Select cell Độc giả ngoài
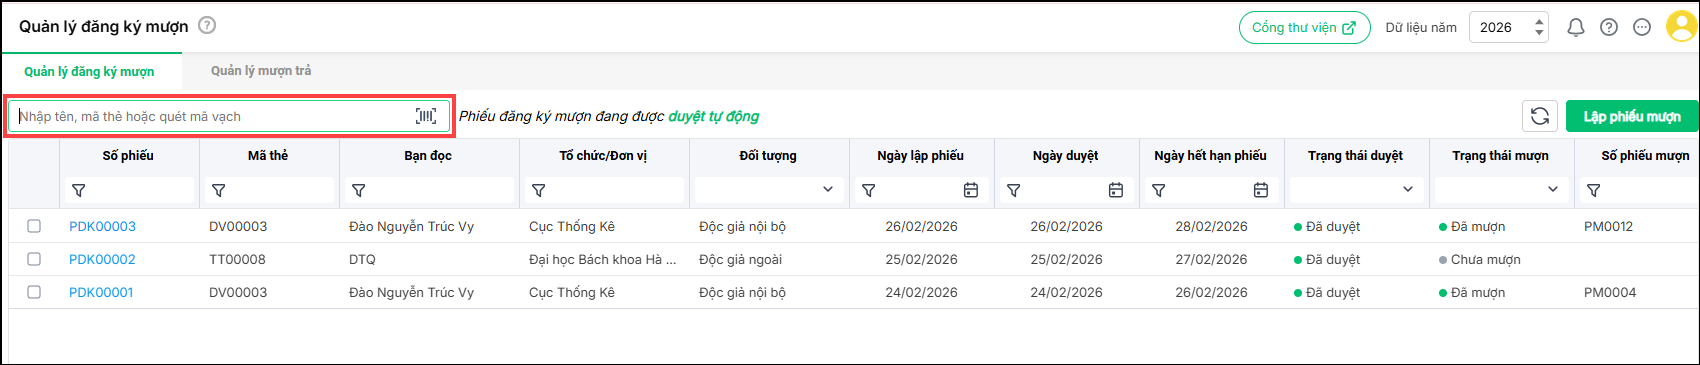This screenshot has width=1700, height=365. click(x=740, y=259)
